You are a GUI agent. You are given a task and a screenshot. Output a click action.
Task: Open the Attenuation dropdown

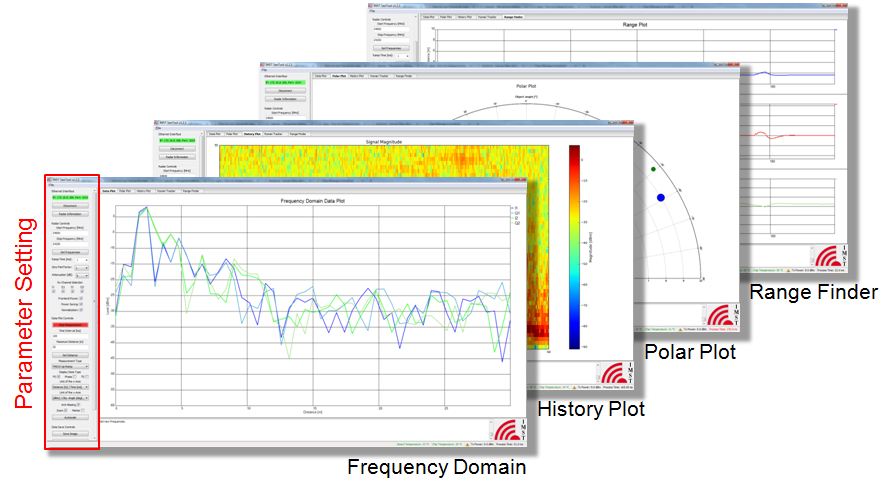(x=82, y=275)
